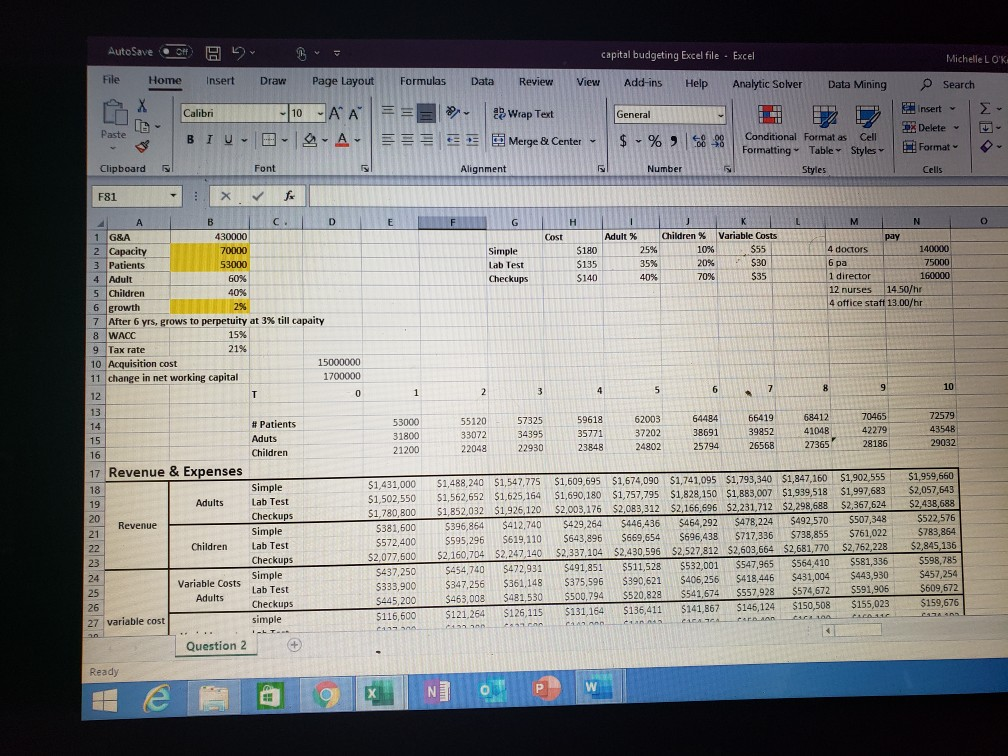
Task: Click the Accounting dollar format icon
Action: point(623,141)
